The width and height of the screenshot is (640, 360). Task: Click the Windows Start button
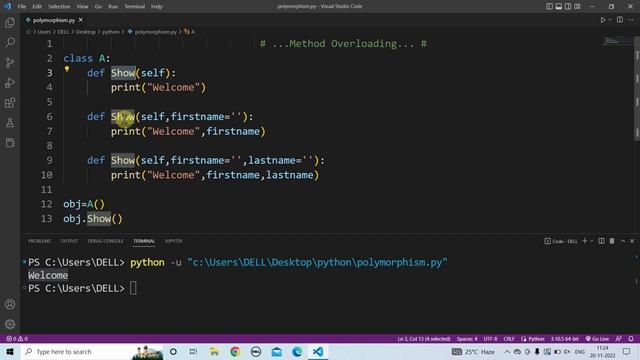[10, 351]
